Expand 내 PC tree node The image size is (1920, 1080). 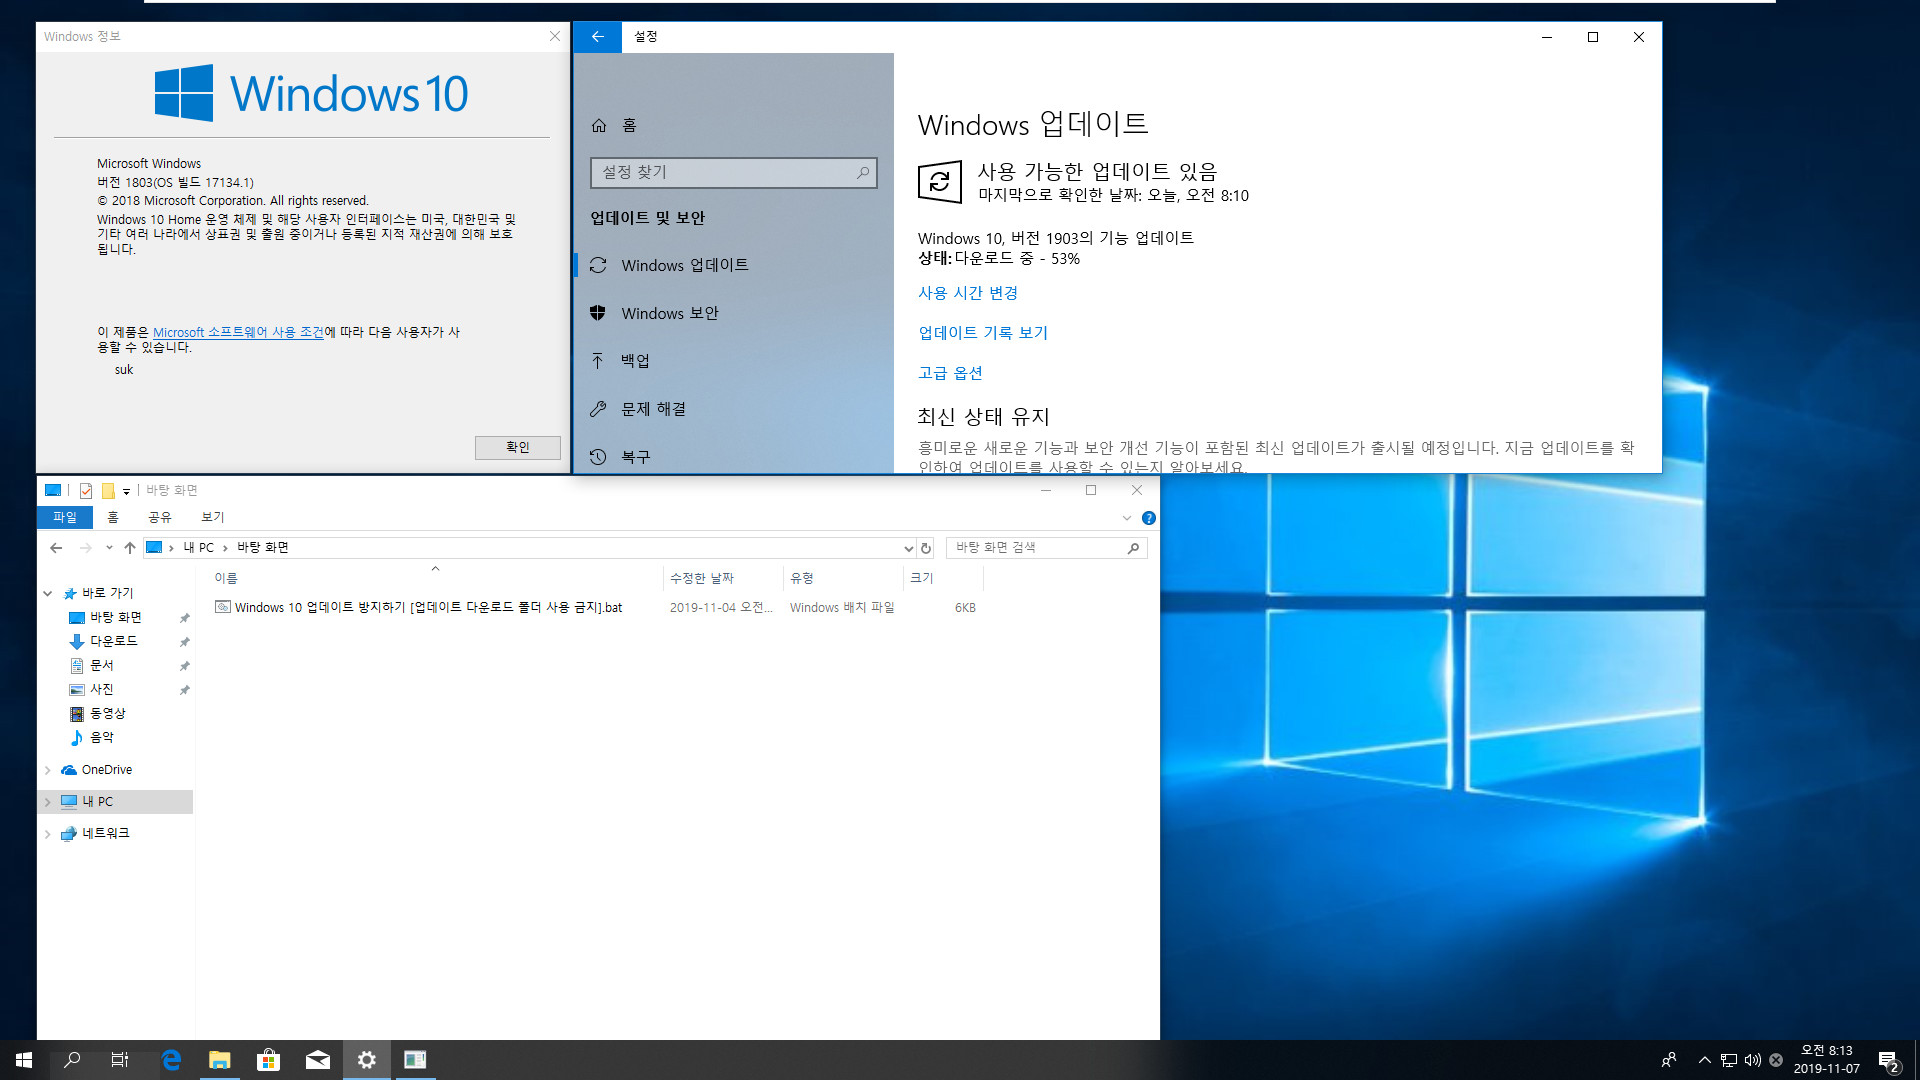coord(48,802)
